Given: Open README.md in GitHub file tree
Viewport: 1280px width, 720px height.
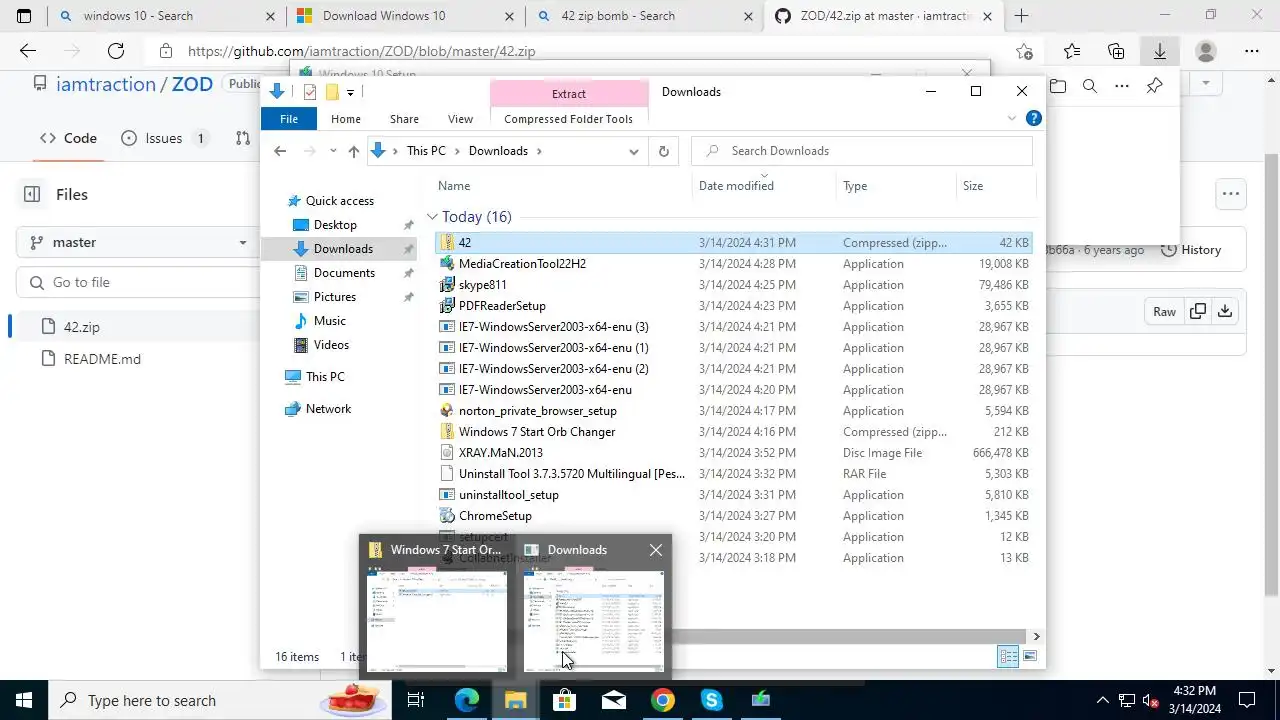Looking at the screenshot, I should point(102,359).
